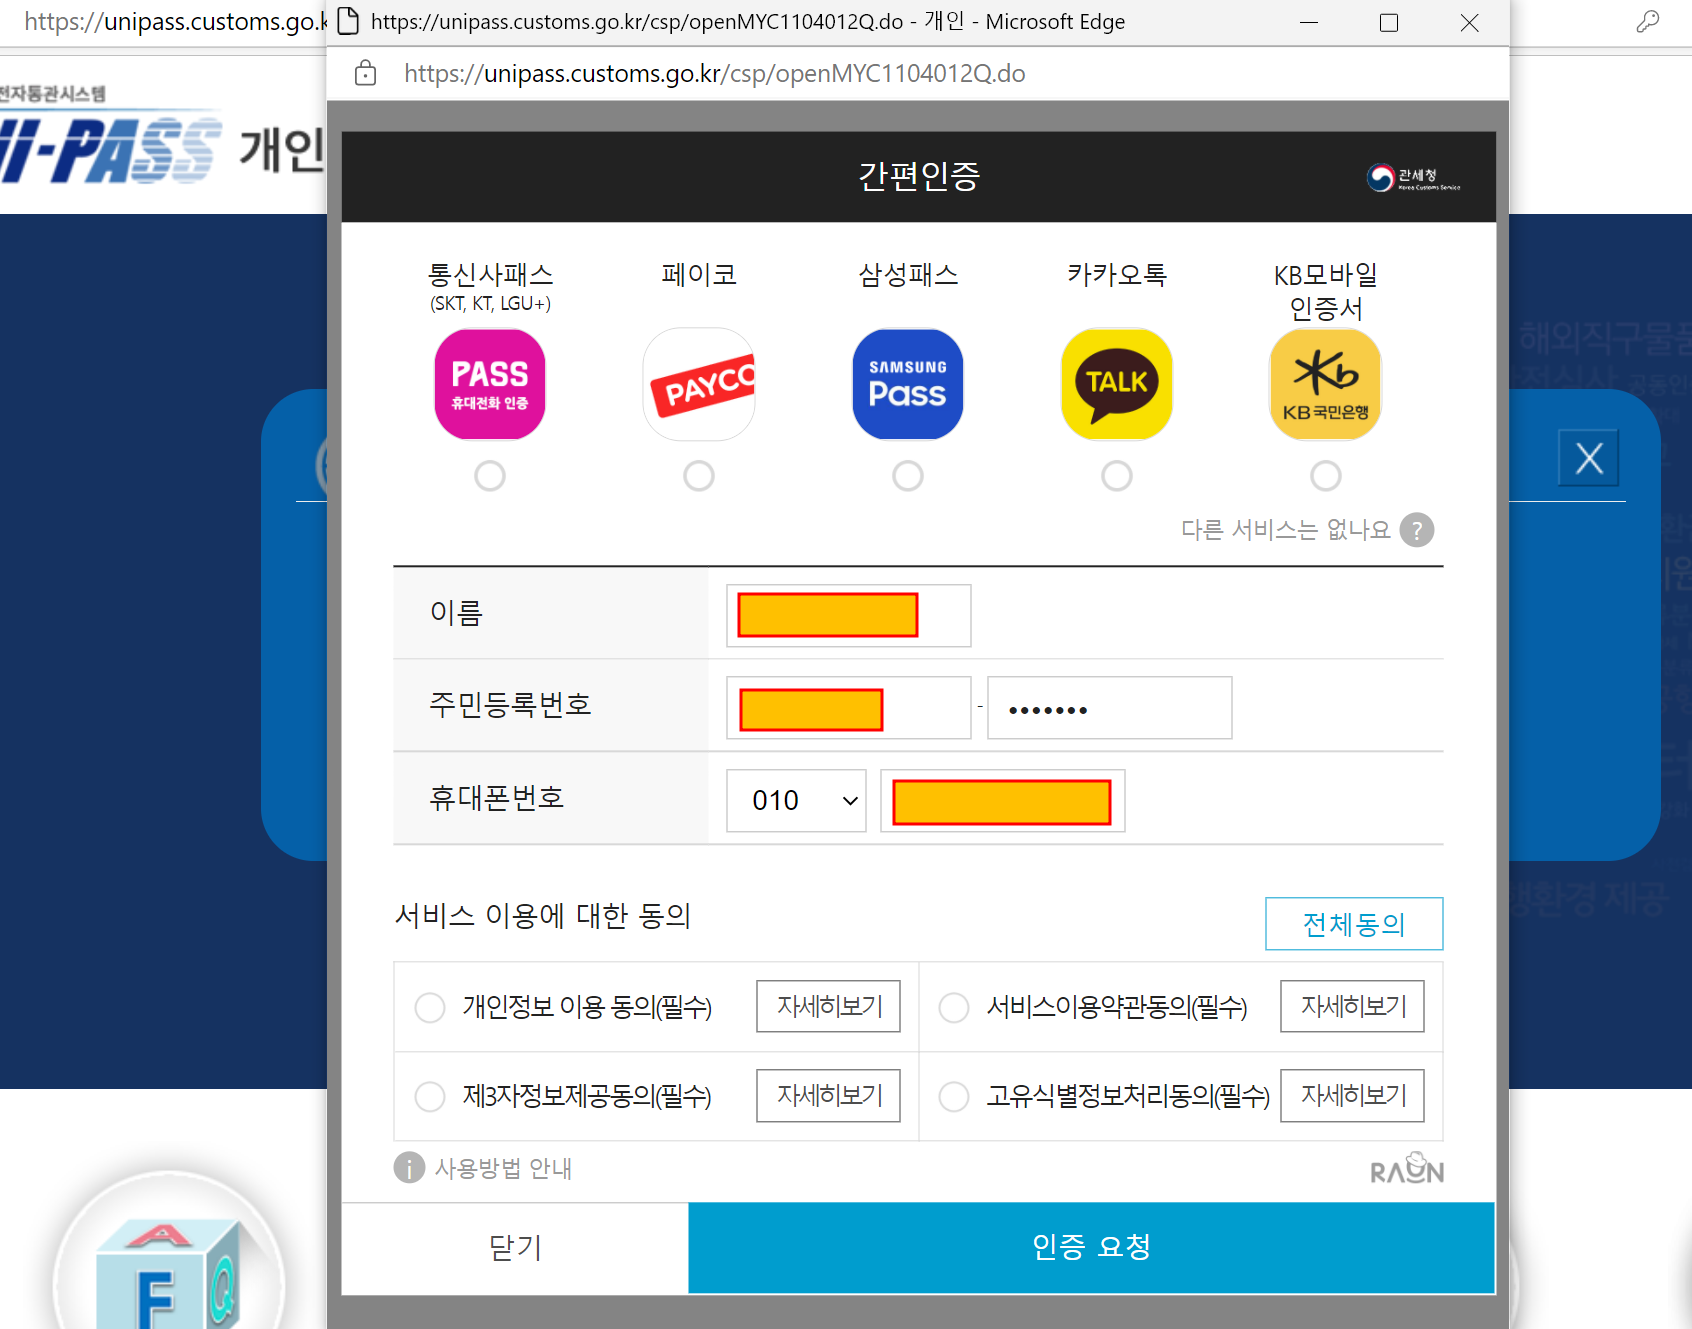Viewport: 1692px width, 1329px height.
Task: Click the 인증 요청 button
Action: 1092,1247
